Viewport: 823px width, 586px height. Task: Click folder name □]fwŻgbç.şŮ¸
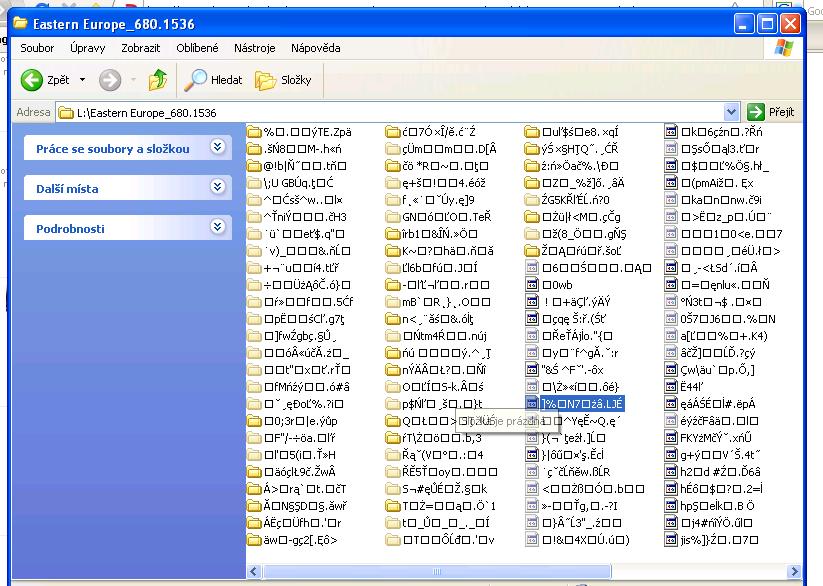point(301,336)
